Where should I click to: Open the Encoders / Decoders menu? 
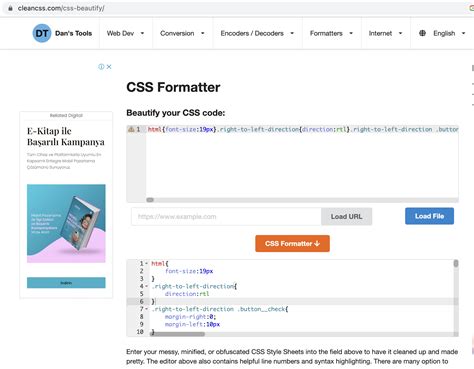(252, 33)
